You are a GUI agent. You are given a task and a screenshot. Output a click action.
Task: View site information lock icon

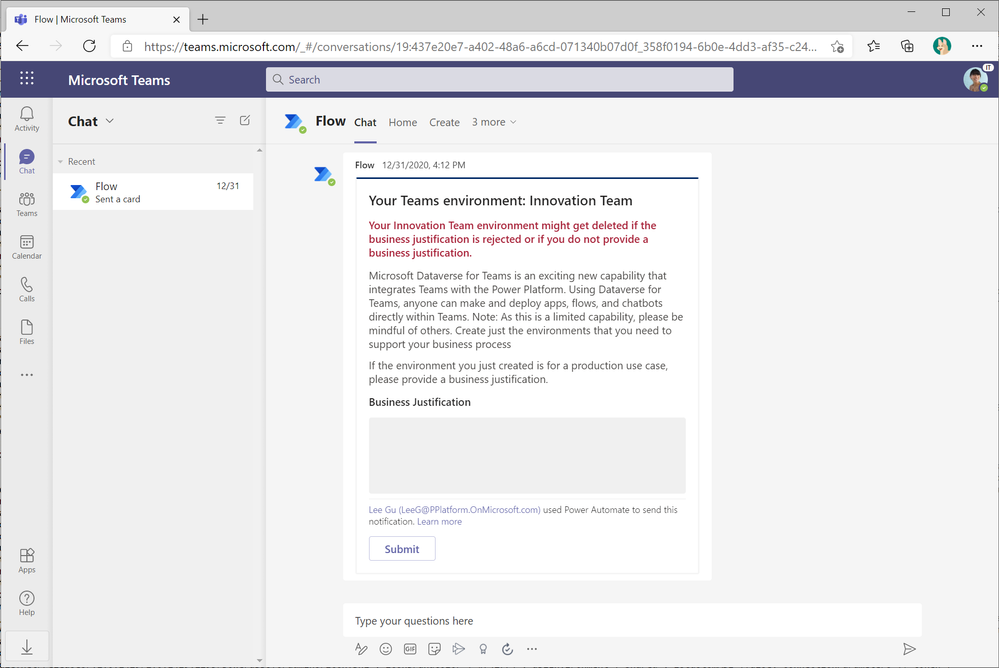(127, 47)
